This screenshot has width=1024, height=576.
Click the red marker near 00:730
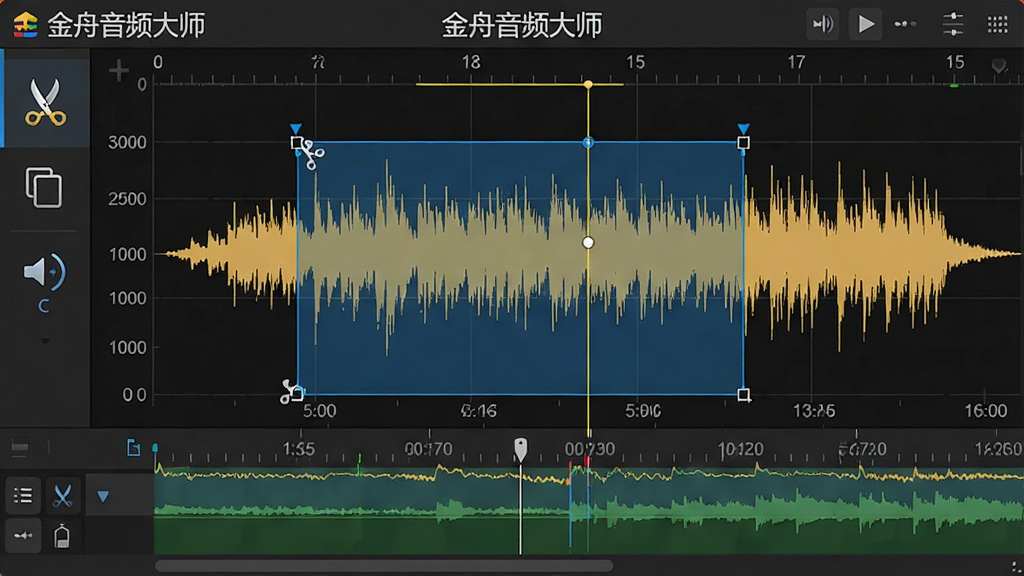click(x=586, y=462)
